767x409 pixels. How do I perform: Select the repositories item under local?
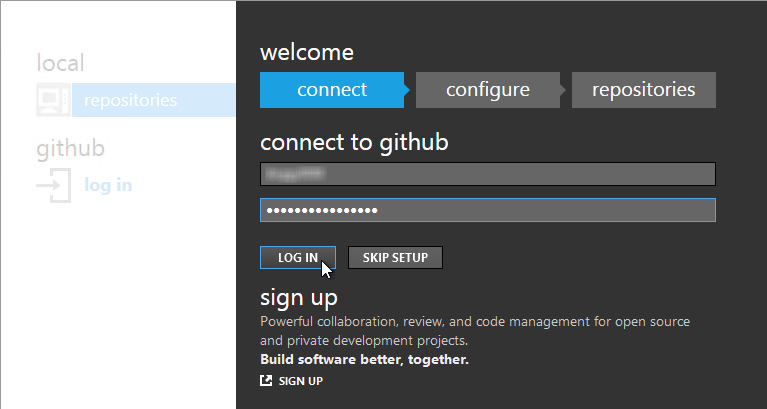tap(130, 100)
